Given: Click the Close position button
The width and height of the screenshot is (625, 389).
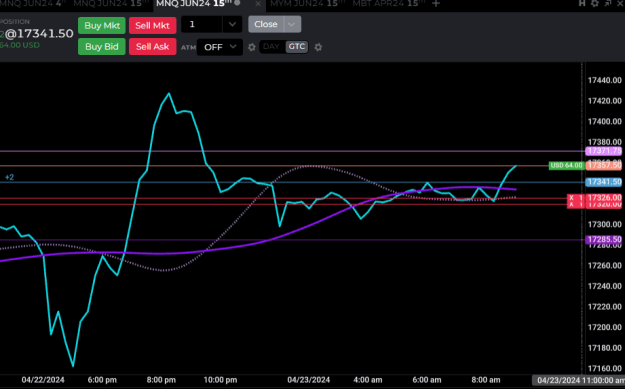Looking at the screenshot, I should [266, 24].
